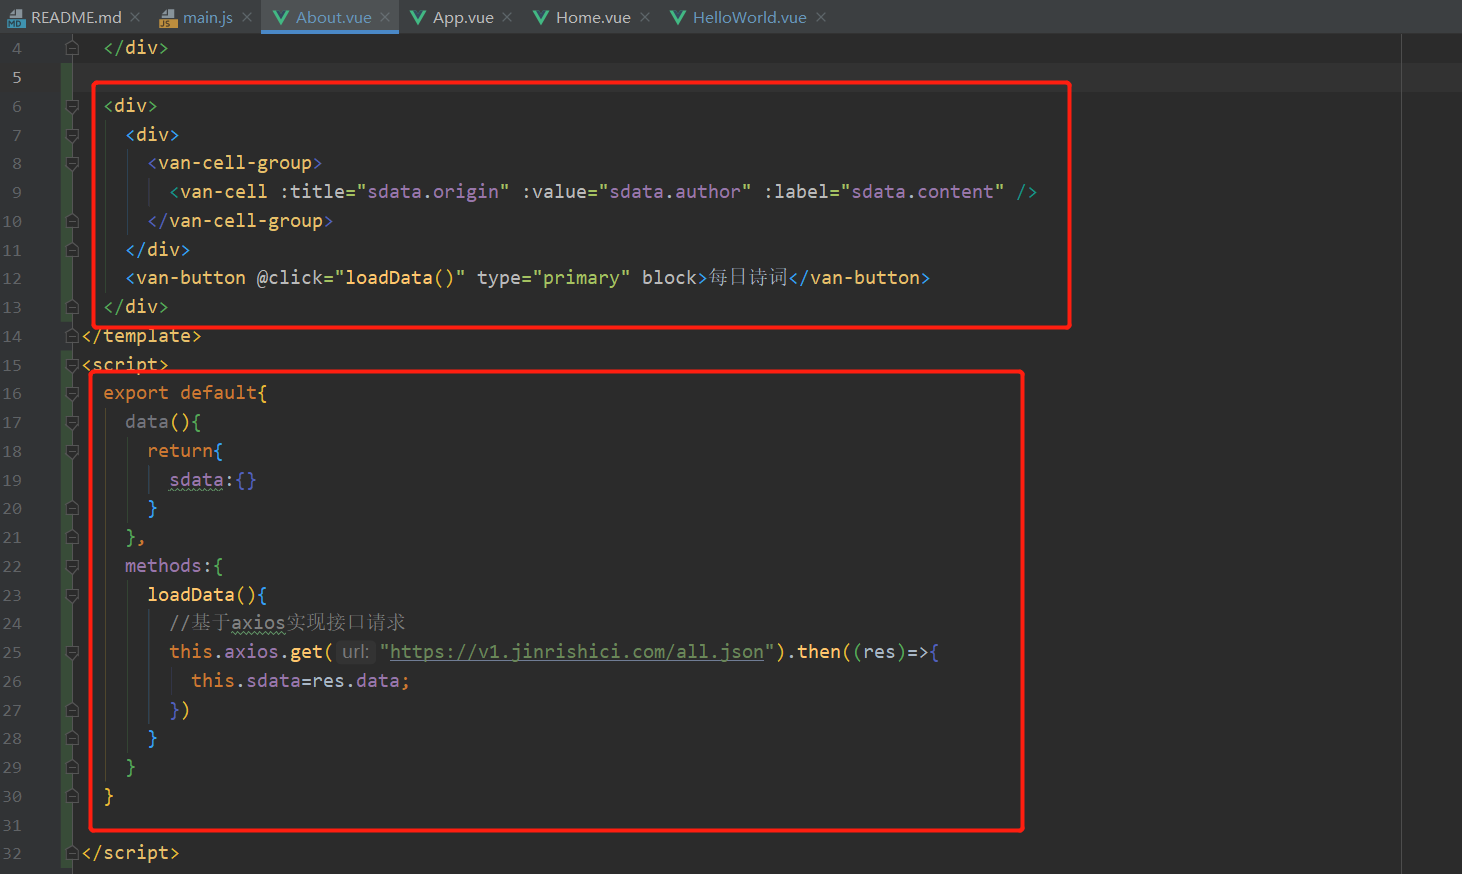Click the Vue icon on HelloWorld.vue tab
Image resolution: width=1462 pixels, height=874 pixels.
(x=678, y=18)
